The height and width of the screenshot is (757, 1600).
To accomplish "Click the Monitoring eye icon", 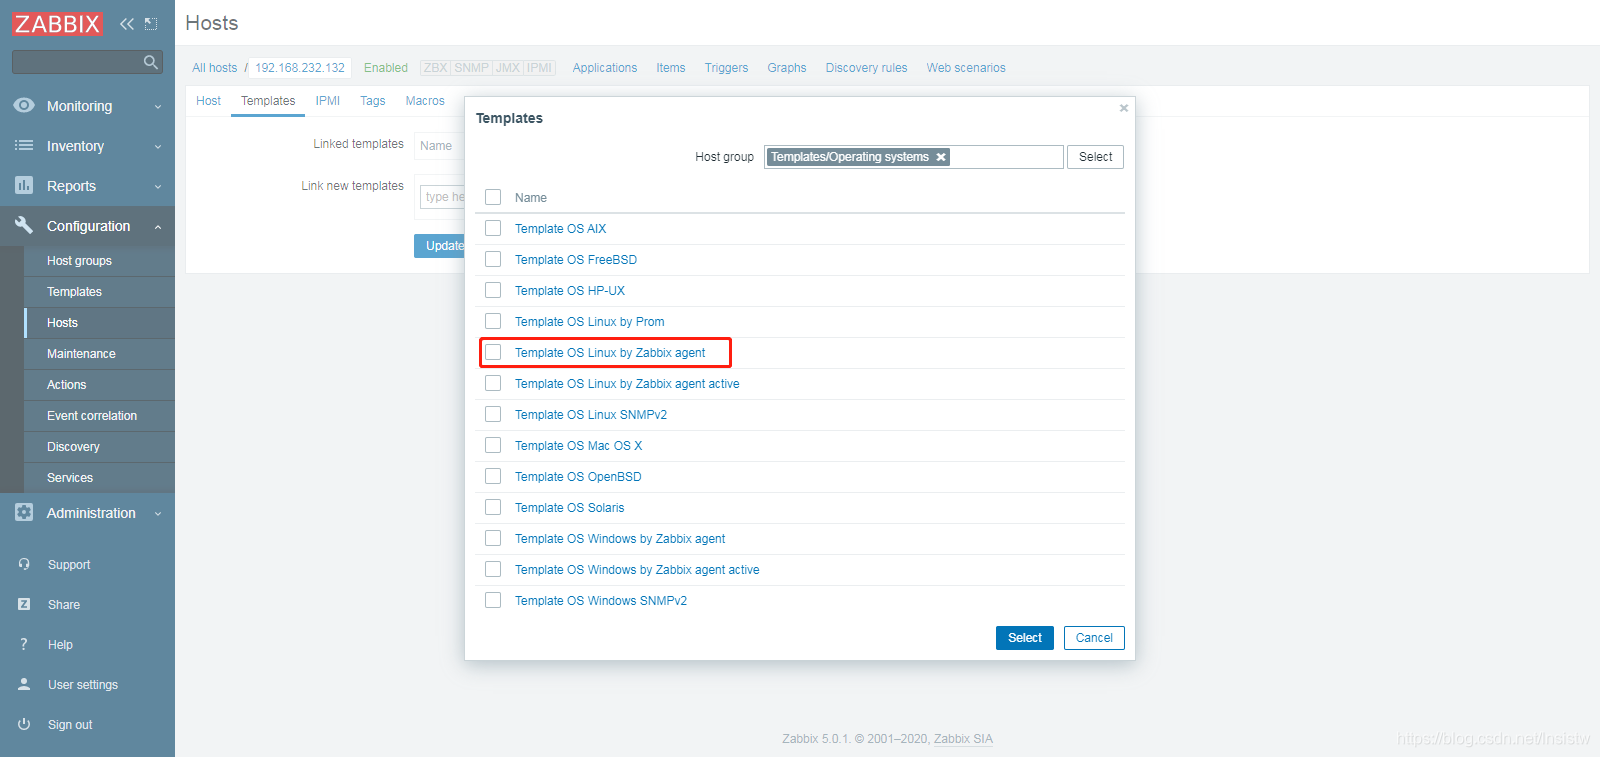I will (24, 105).
